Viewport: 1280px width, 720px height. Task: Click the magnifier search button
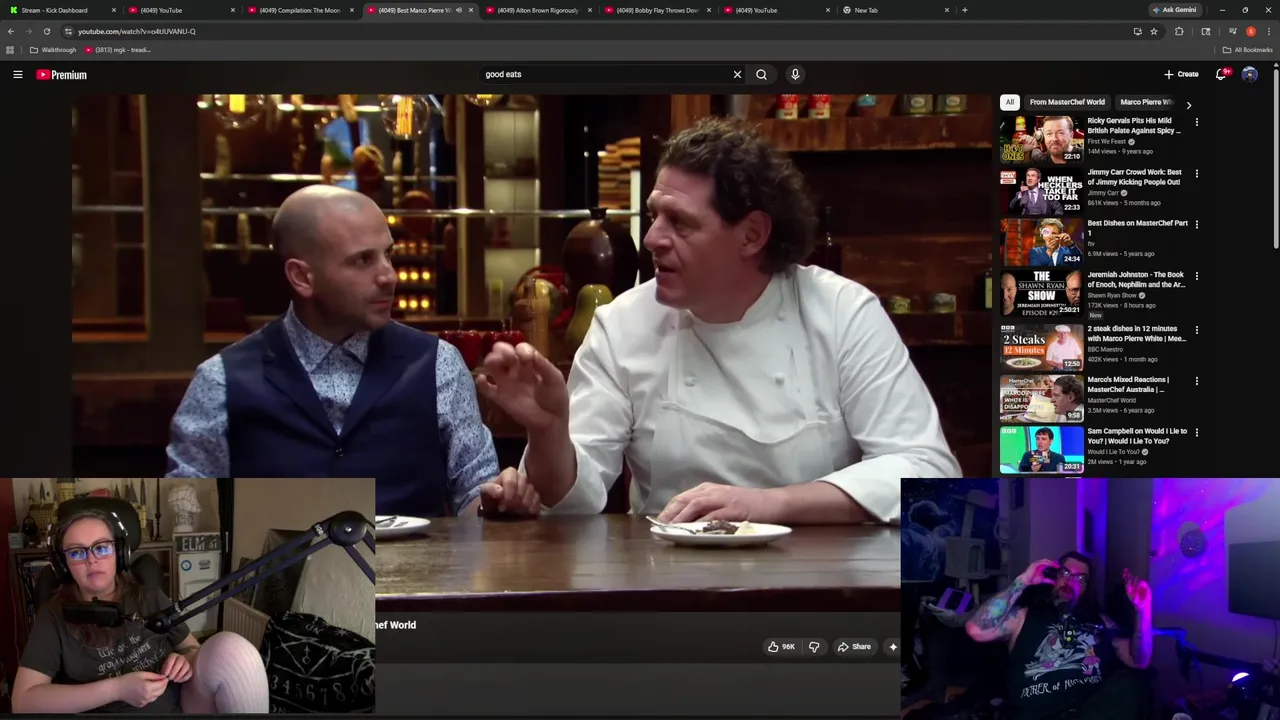pos(761,74)
